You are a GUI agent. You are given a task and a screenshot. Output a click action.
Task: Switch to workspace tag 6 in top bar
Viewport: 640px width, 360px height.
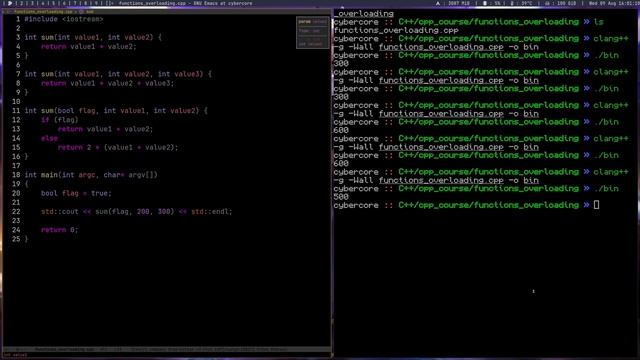[x=64, y=3]
